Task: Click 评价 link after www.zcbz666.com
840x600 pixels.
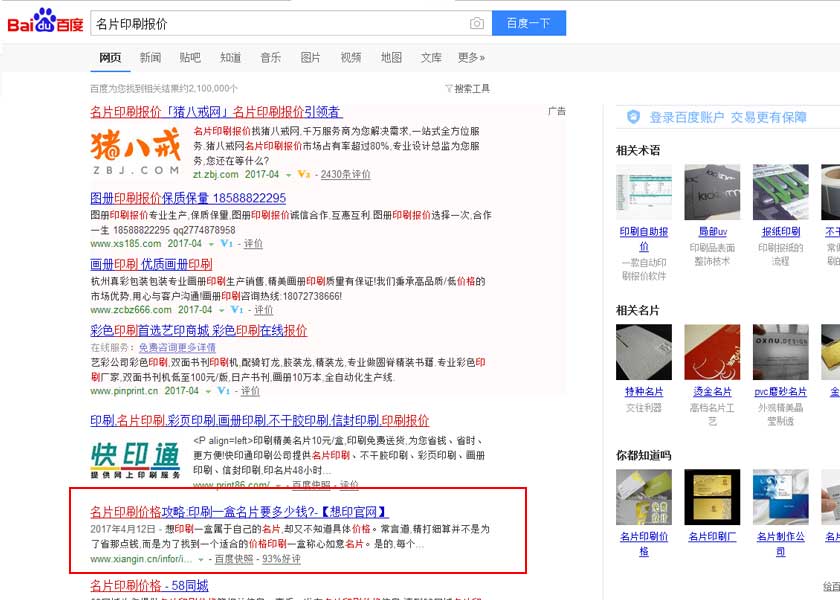Action: (x=264, y=310)
